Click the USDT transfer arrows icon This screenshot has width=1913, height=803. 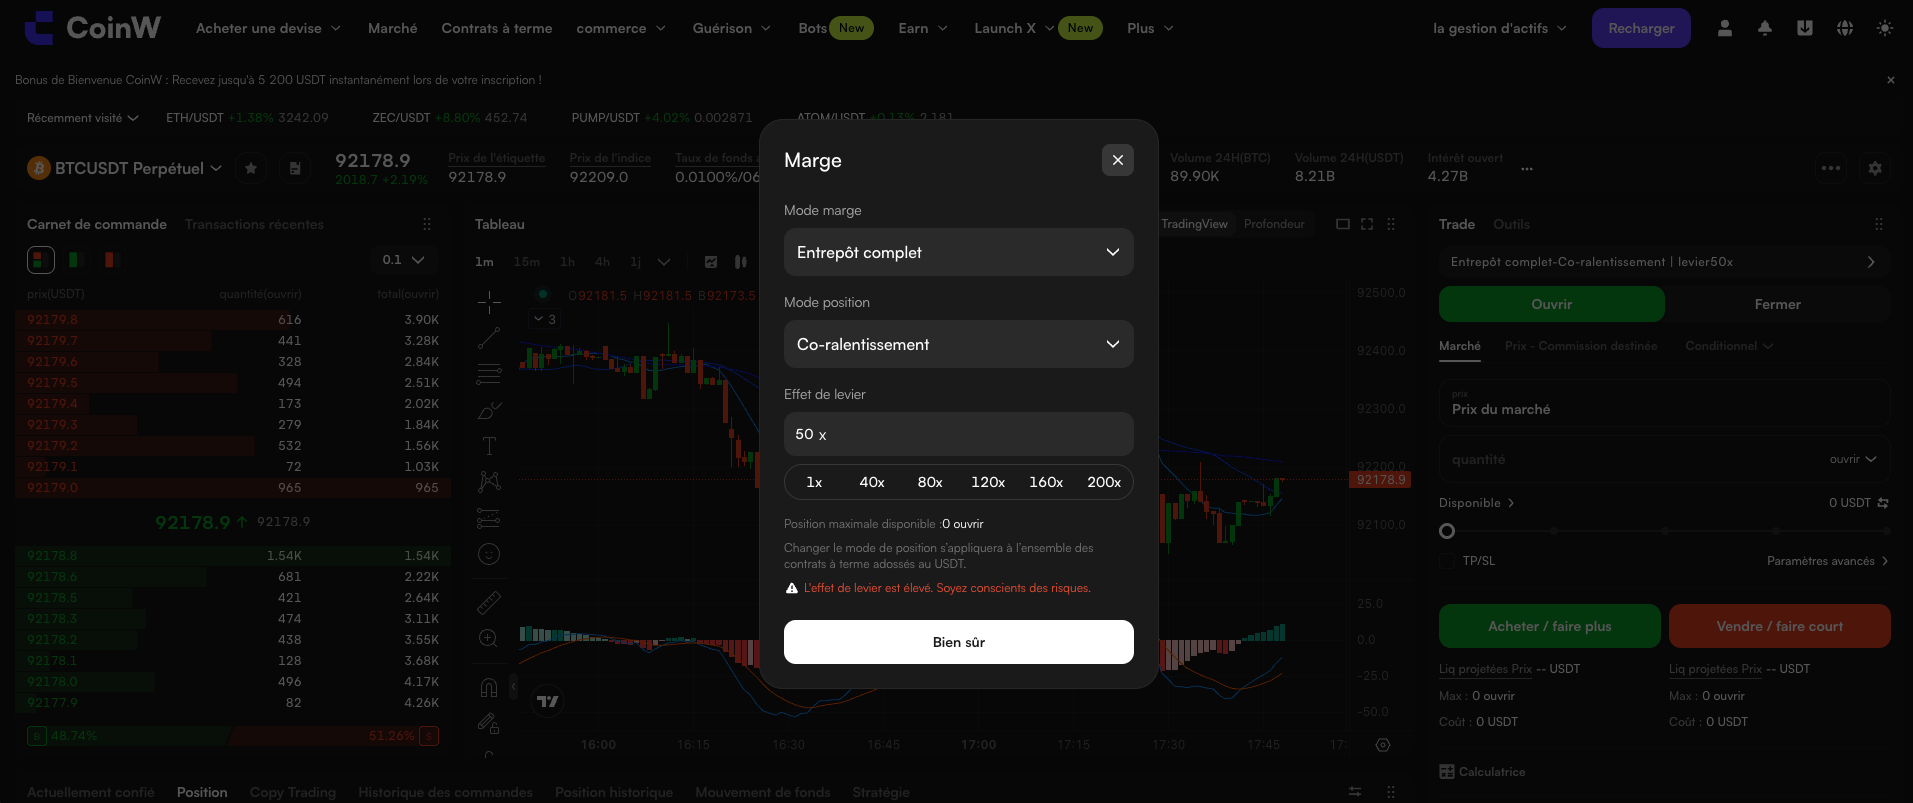[x=1883, y=503]
